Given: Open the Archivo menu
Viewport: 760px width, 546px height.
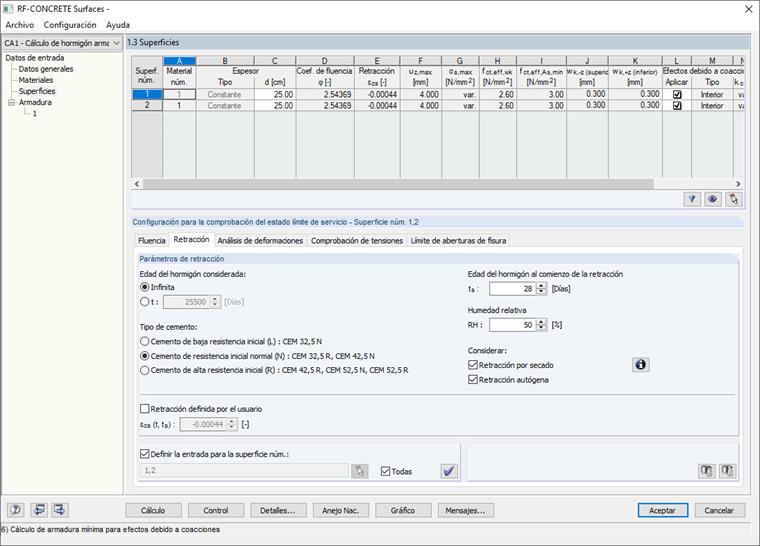Looking at the screenshot, I should point(19,25).
